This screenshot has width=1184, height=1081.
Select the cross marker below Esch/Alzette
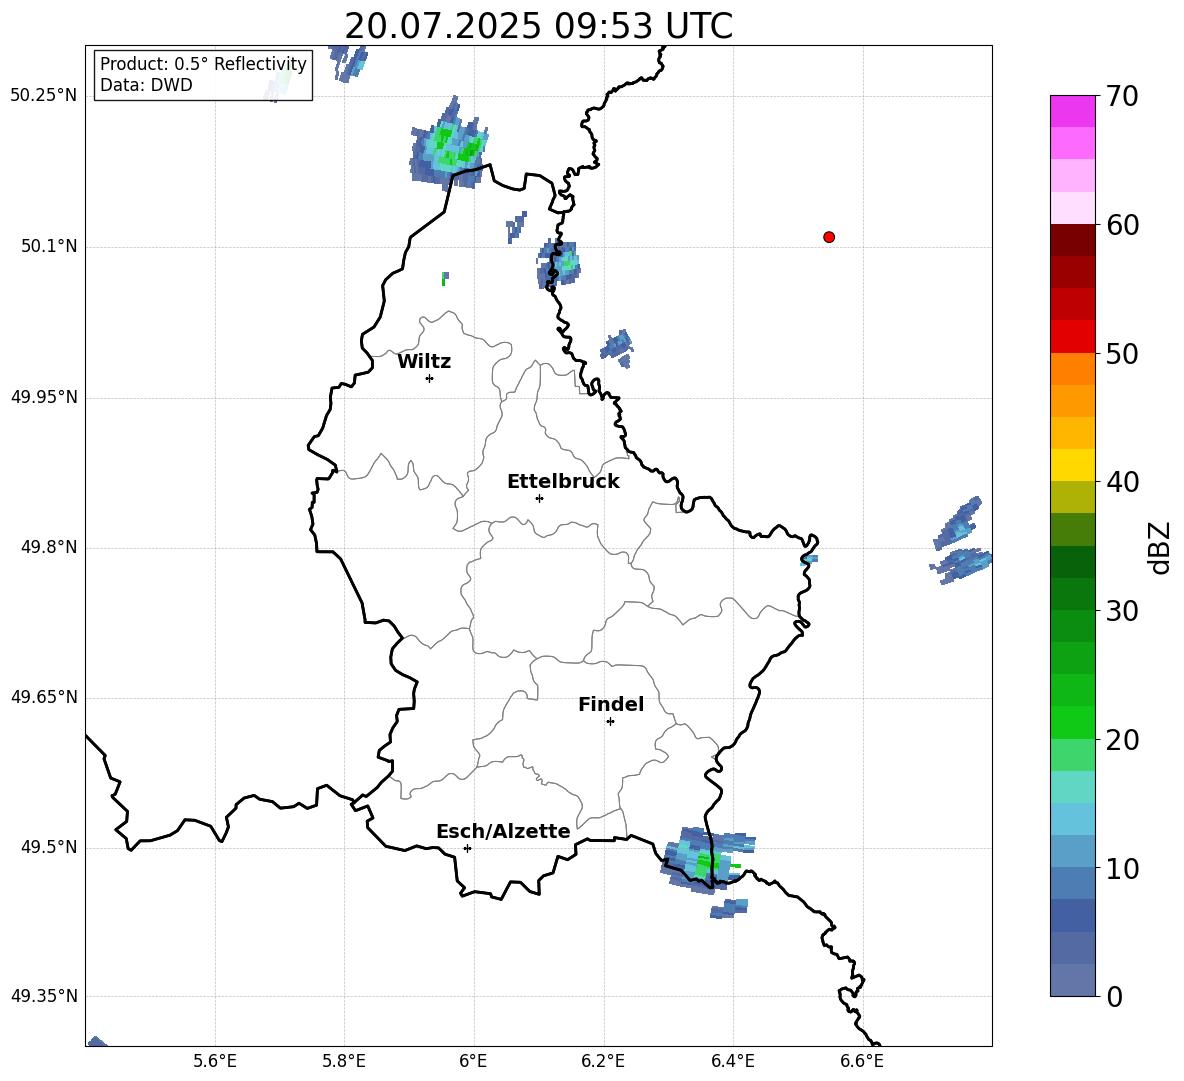pyautogui.click(x=467, y=848)
